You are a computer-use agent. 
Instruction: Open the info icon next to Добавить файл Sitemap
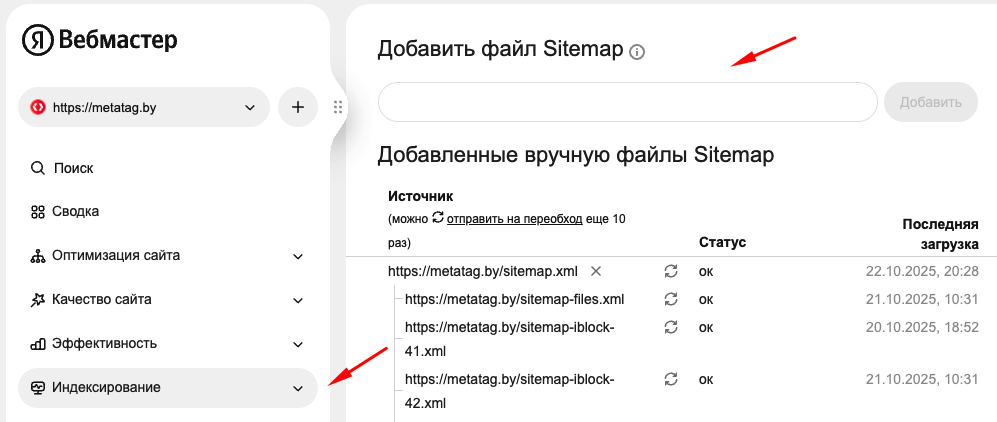[636, 52]
